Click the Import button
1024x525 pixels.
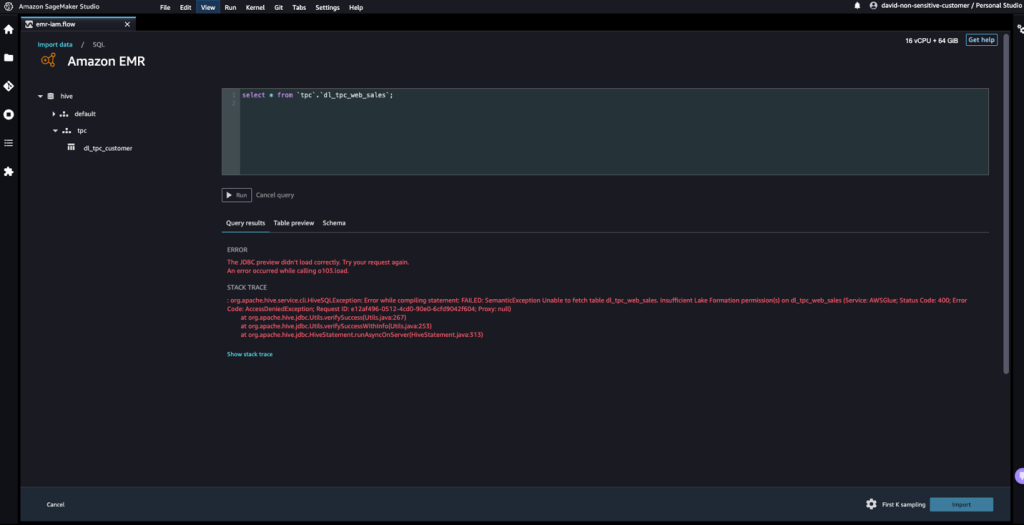pos(961,505)
